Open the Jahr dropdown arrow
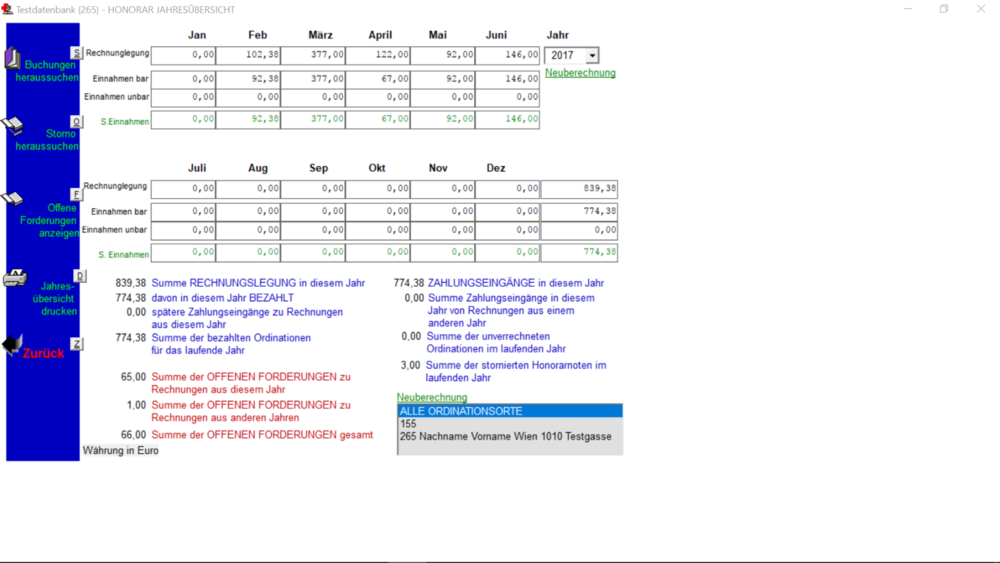 pos(592,55)
